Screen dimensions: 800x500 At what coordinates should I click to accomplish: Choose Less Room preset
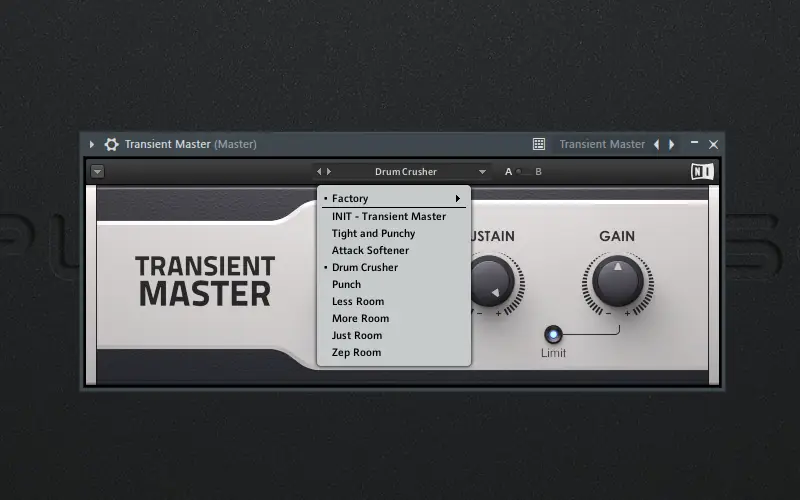tap(394, 302)
